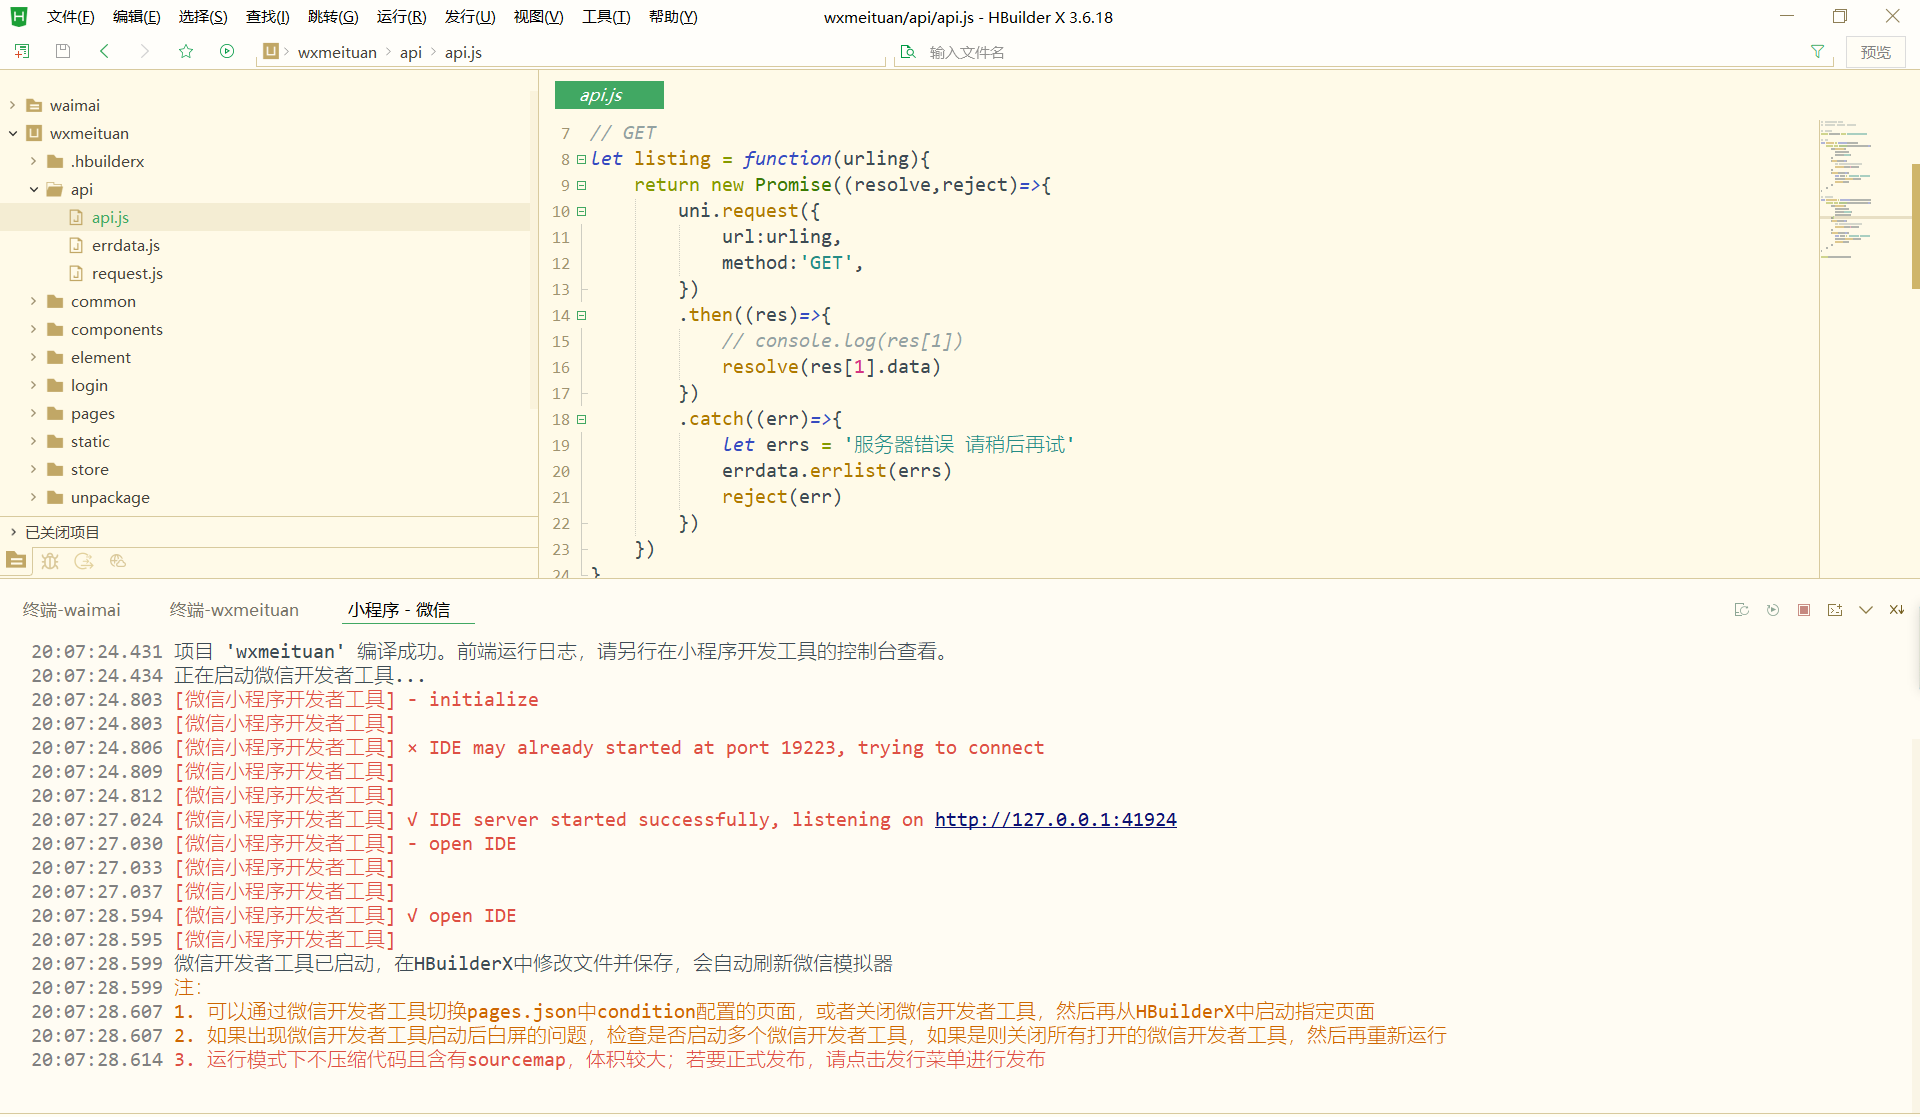Screen dimensions: 1920x1117
Task: Expand the .hbuilderx folder
Action: pos(34,161)
